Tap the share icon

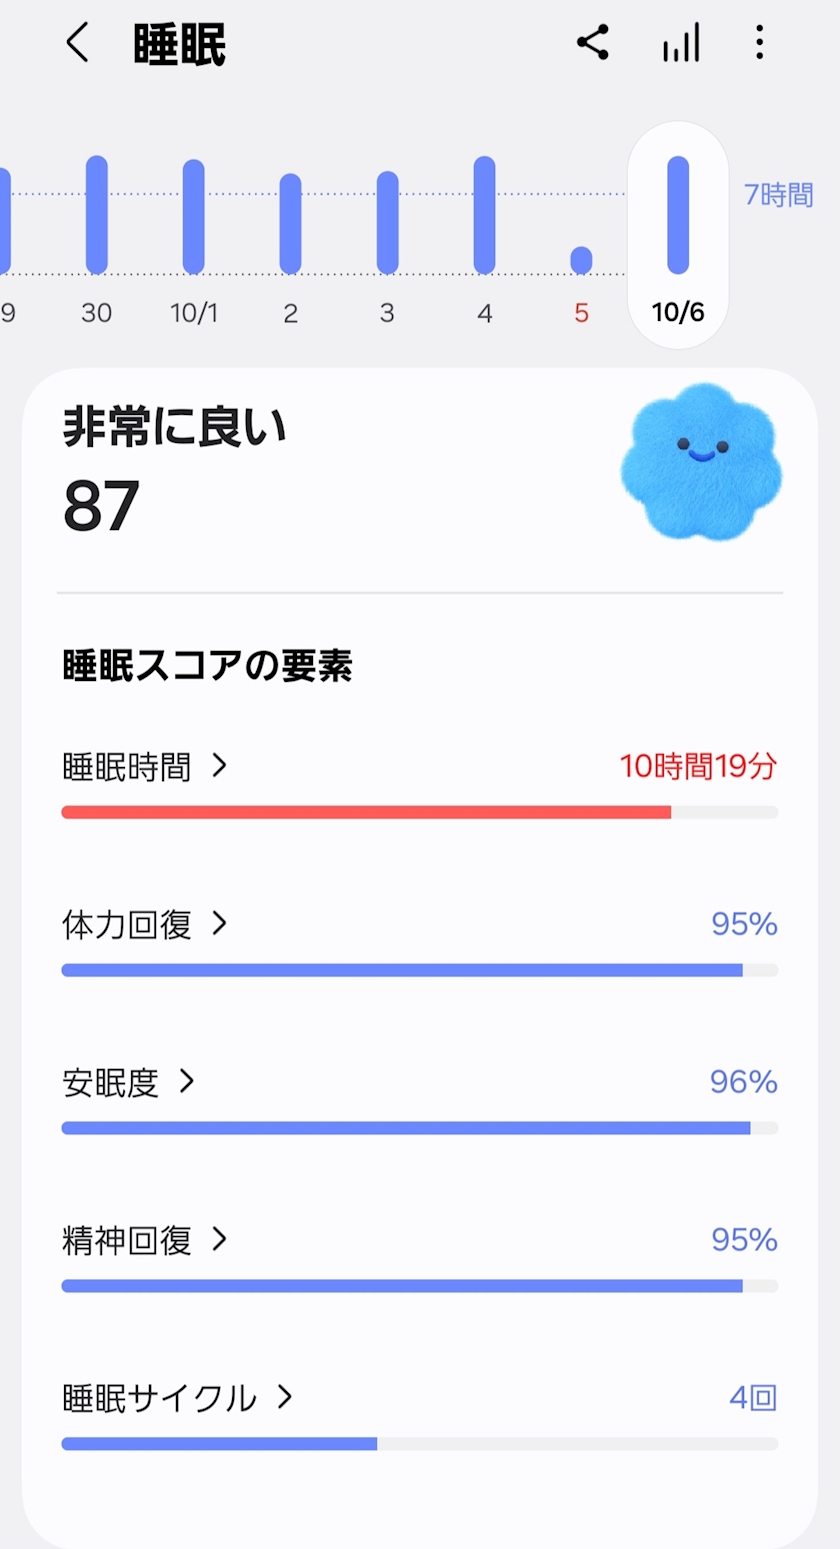coord(593,43)
